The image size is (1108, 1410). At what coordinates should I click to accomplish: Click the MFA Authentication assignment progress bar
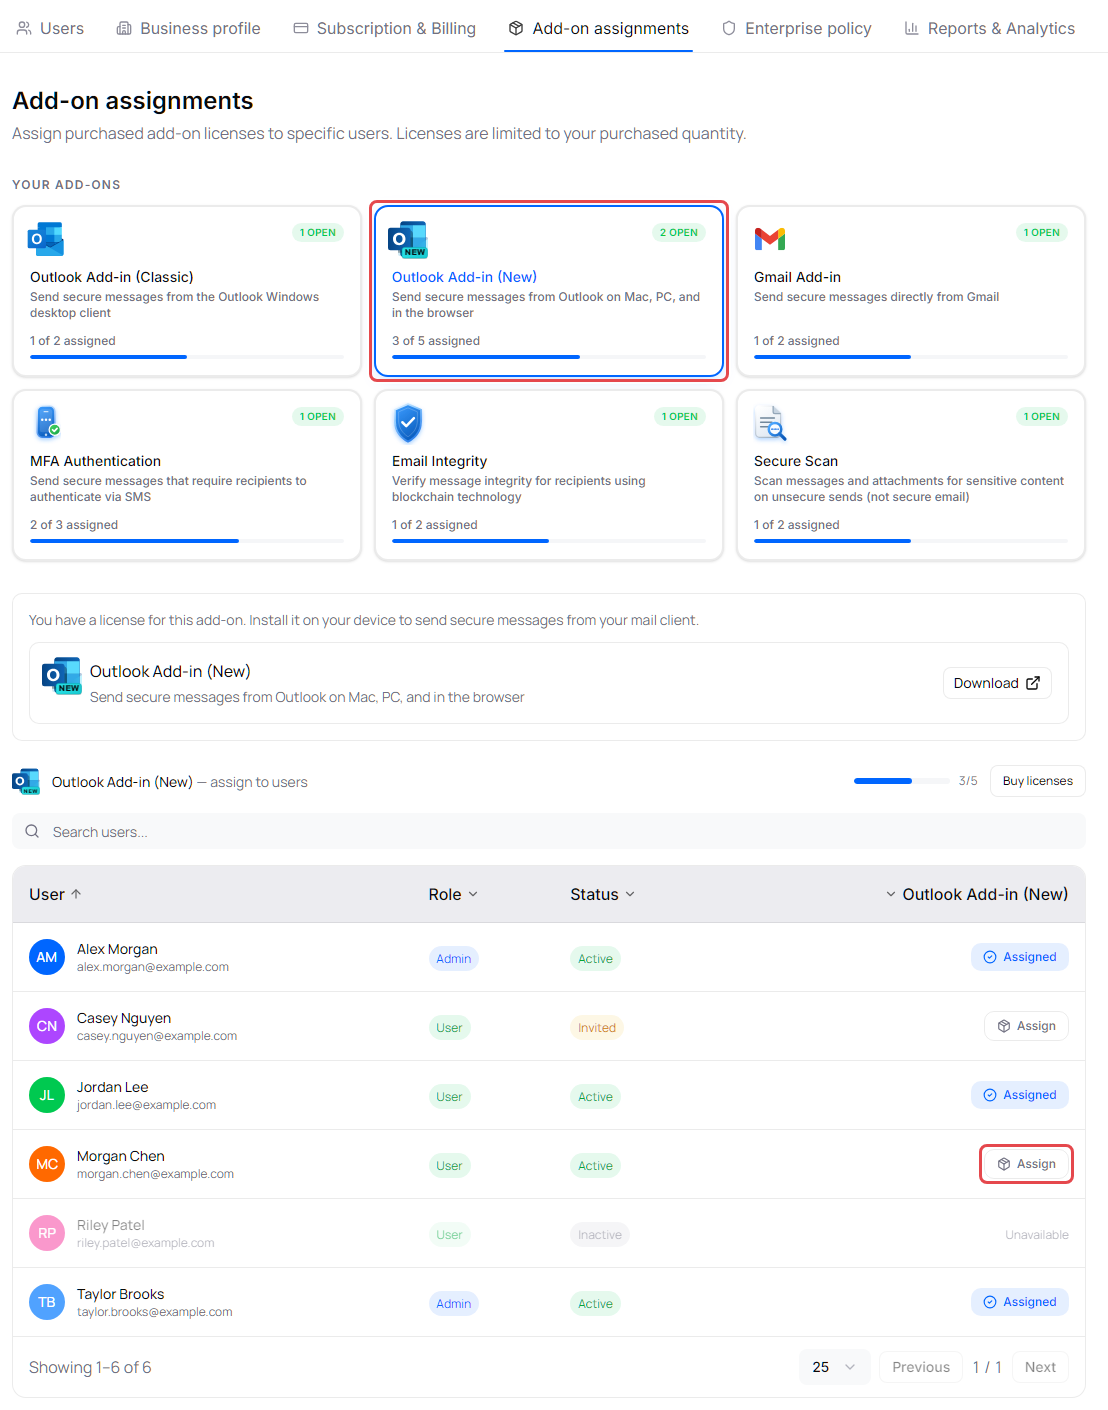(187, 541)
